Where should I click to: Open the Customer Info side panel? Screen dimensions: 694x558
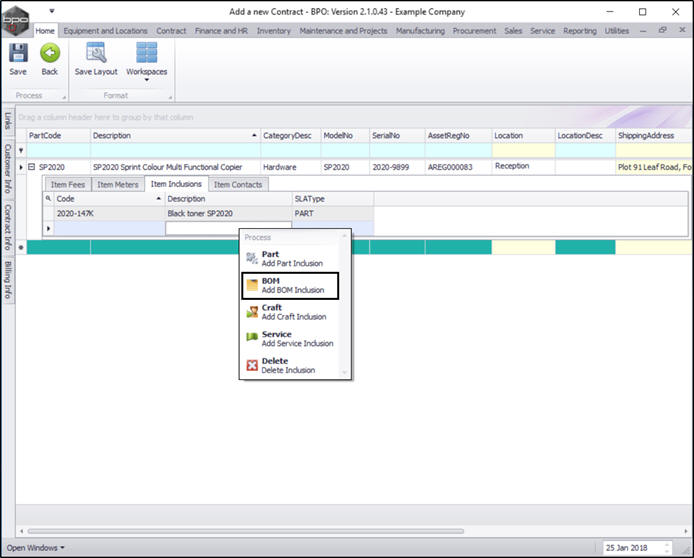click(x=8, y=168)
